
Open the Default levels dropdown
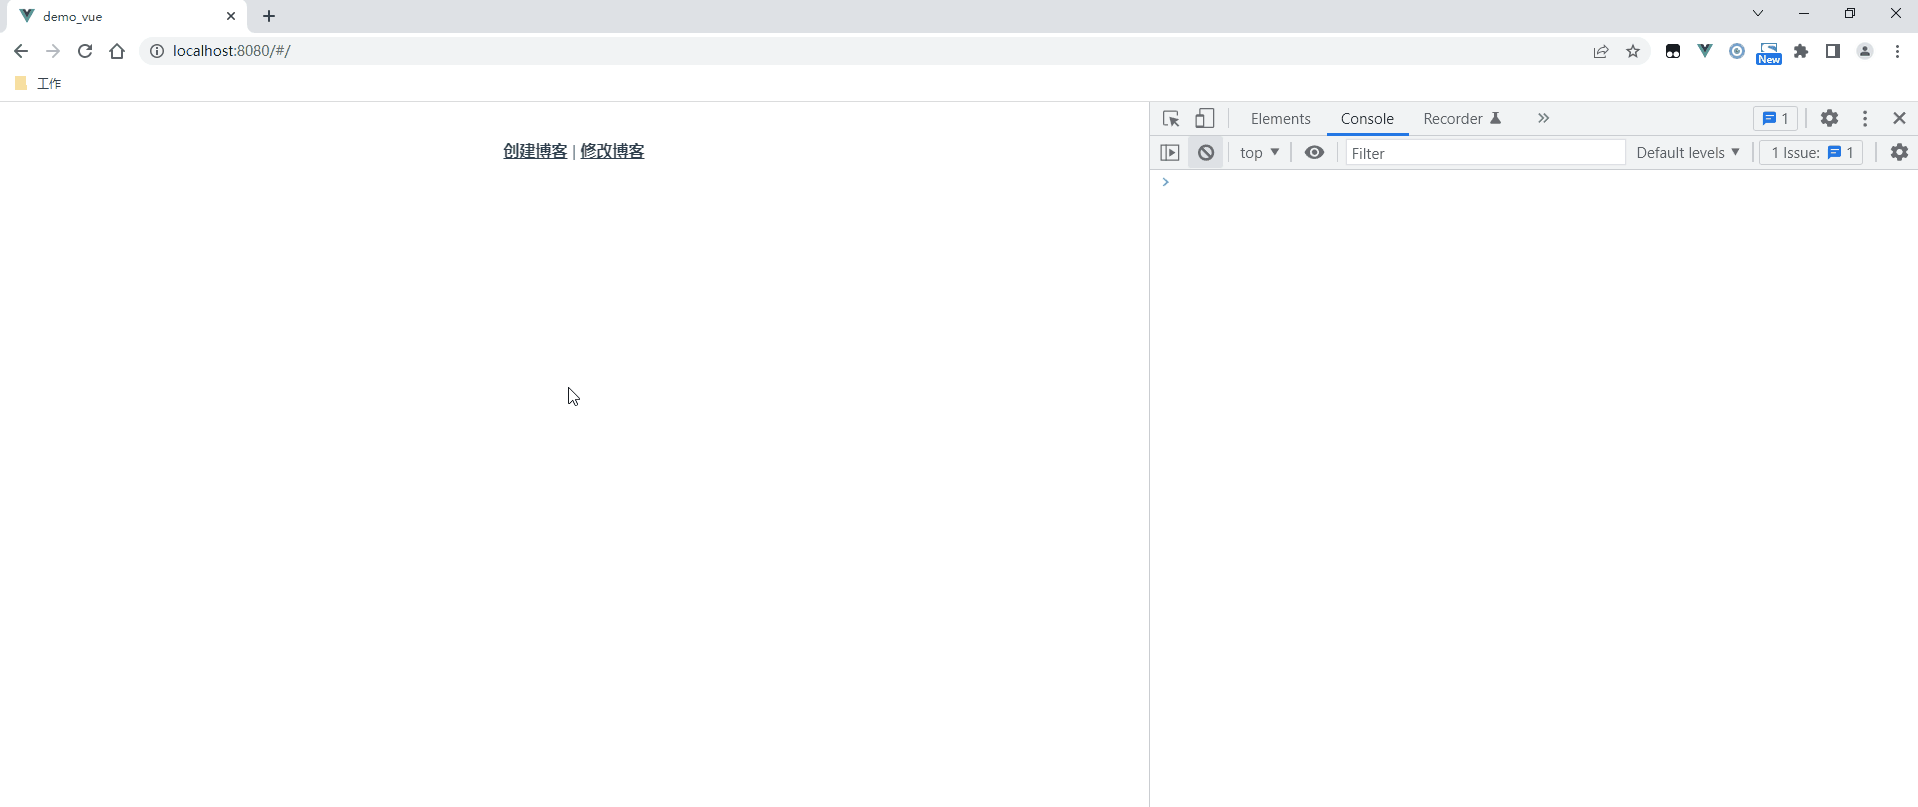pyautogui.click(x=1687, y=153)
